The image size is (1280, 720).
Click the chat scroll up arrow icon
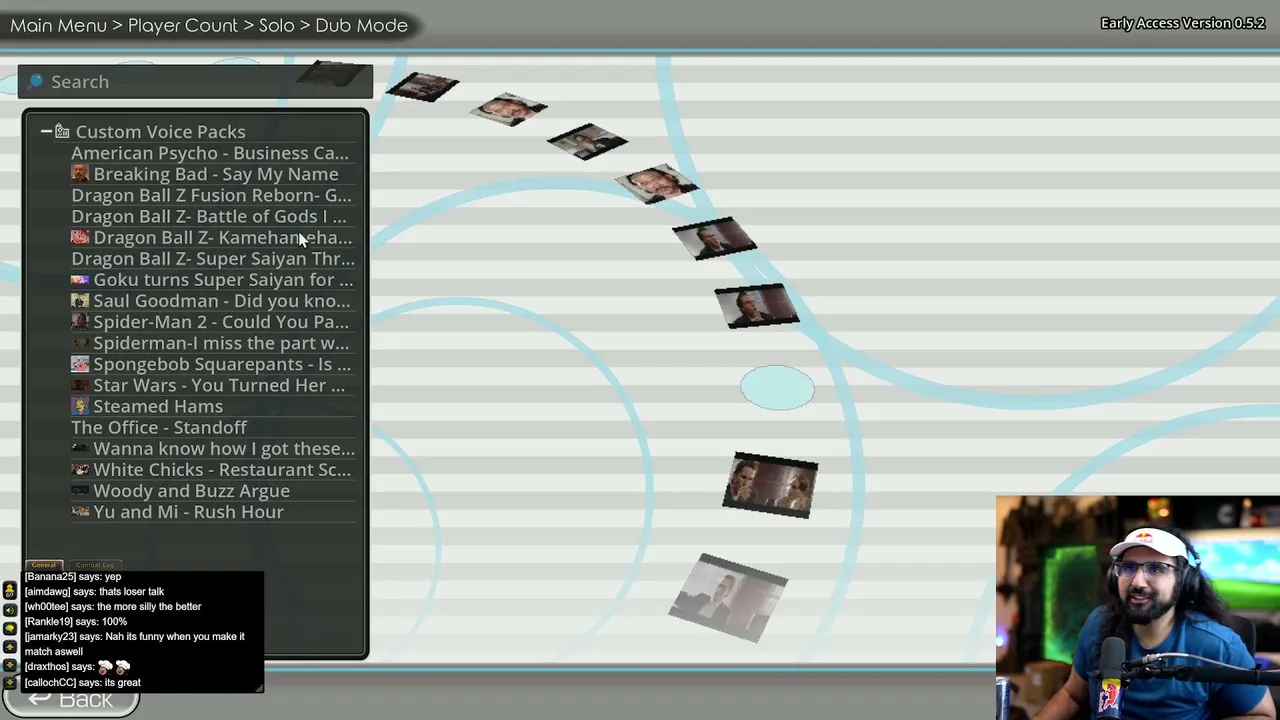pos(10,647)
